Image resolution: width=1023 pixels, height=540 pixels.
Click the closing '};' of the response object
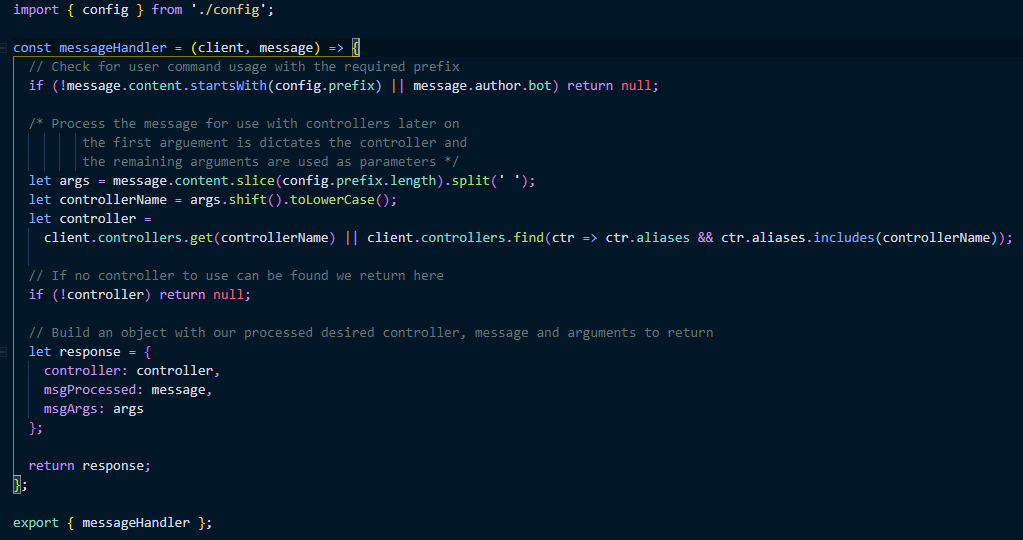point(36,428)
